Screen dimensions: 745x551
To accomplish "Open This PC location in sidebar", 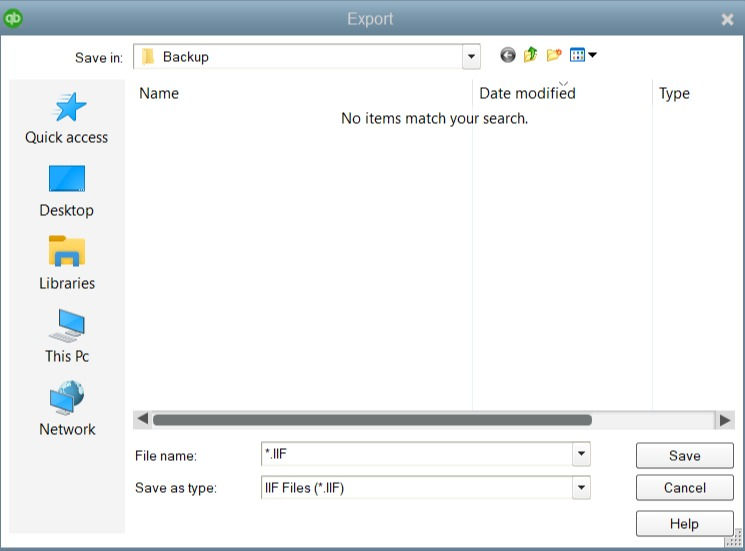I will 67,336.
